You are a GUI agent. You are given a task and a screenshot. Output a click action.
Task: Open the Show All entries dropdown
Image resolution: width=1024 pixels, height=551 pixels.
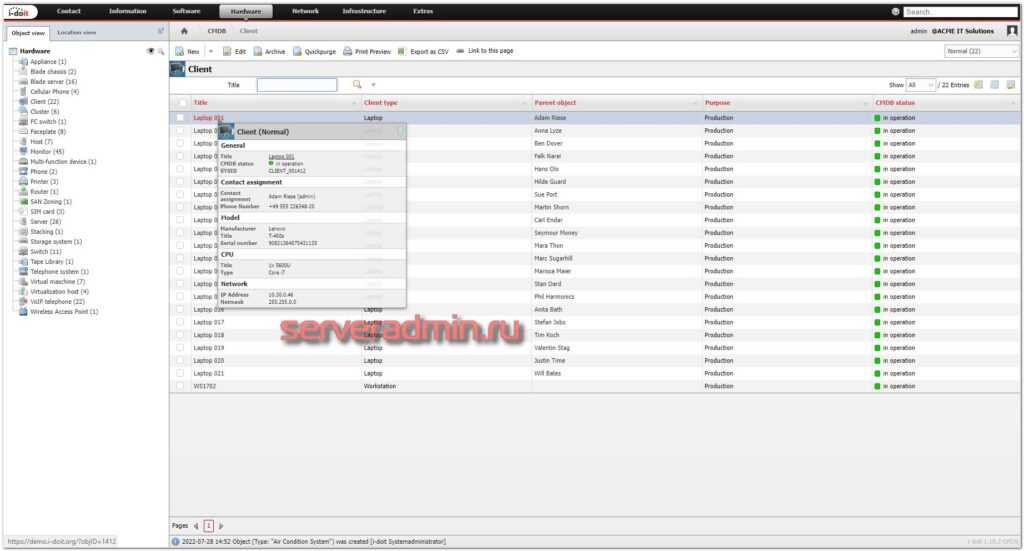click(x=921, y=85)
